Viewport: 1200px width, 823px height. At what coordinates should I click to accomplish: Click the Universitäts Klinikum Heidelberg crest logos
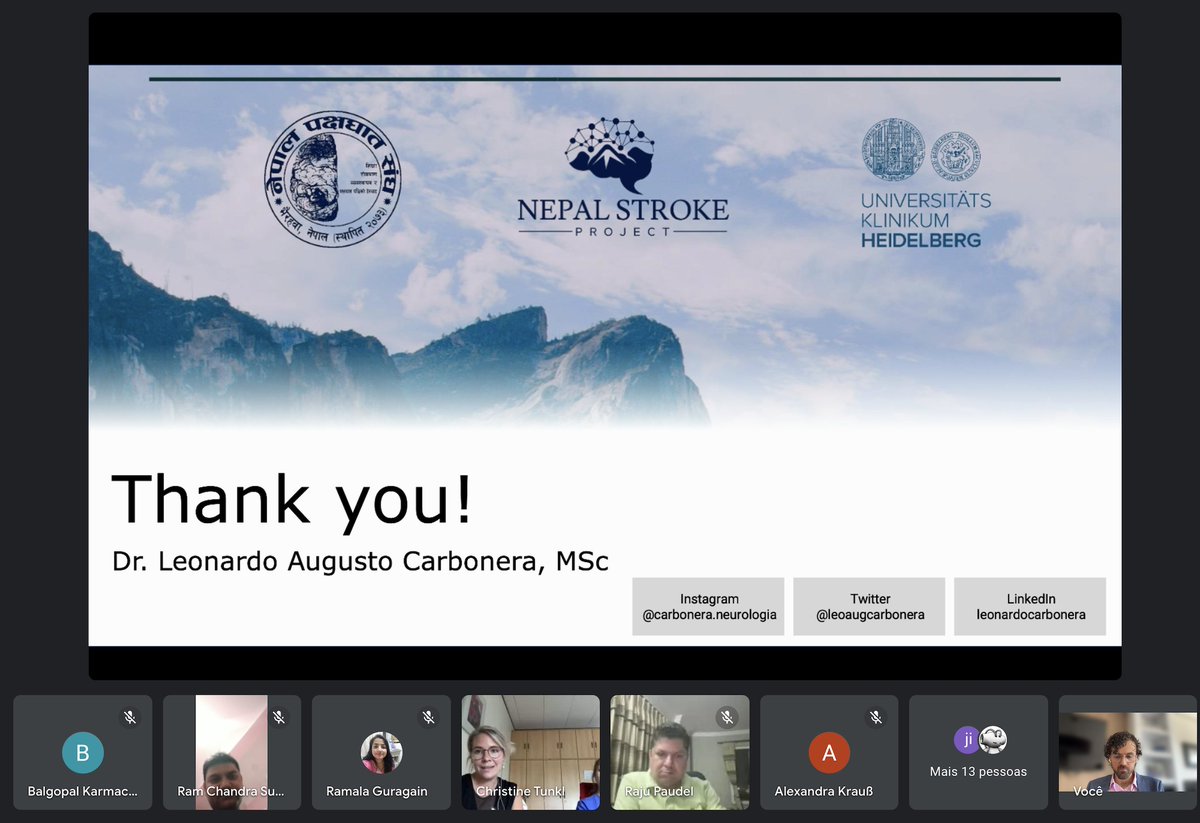[x=921, y=149]
